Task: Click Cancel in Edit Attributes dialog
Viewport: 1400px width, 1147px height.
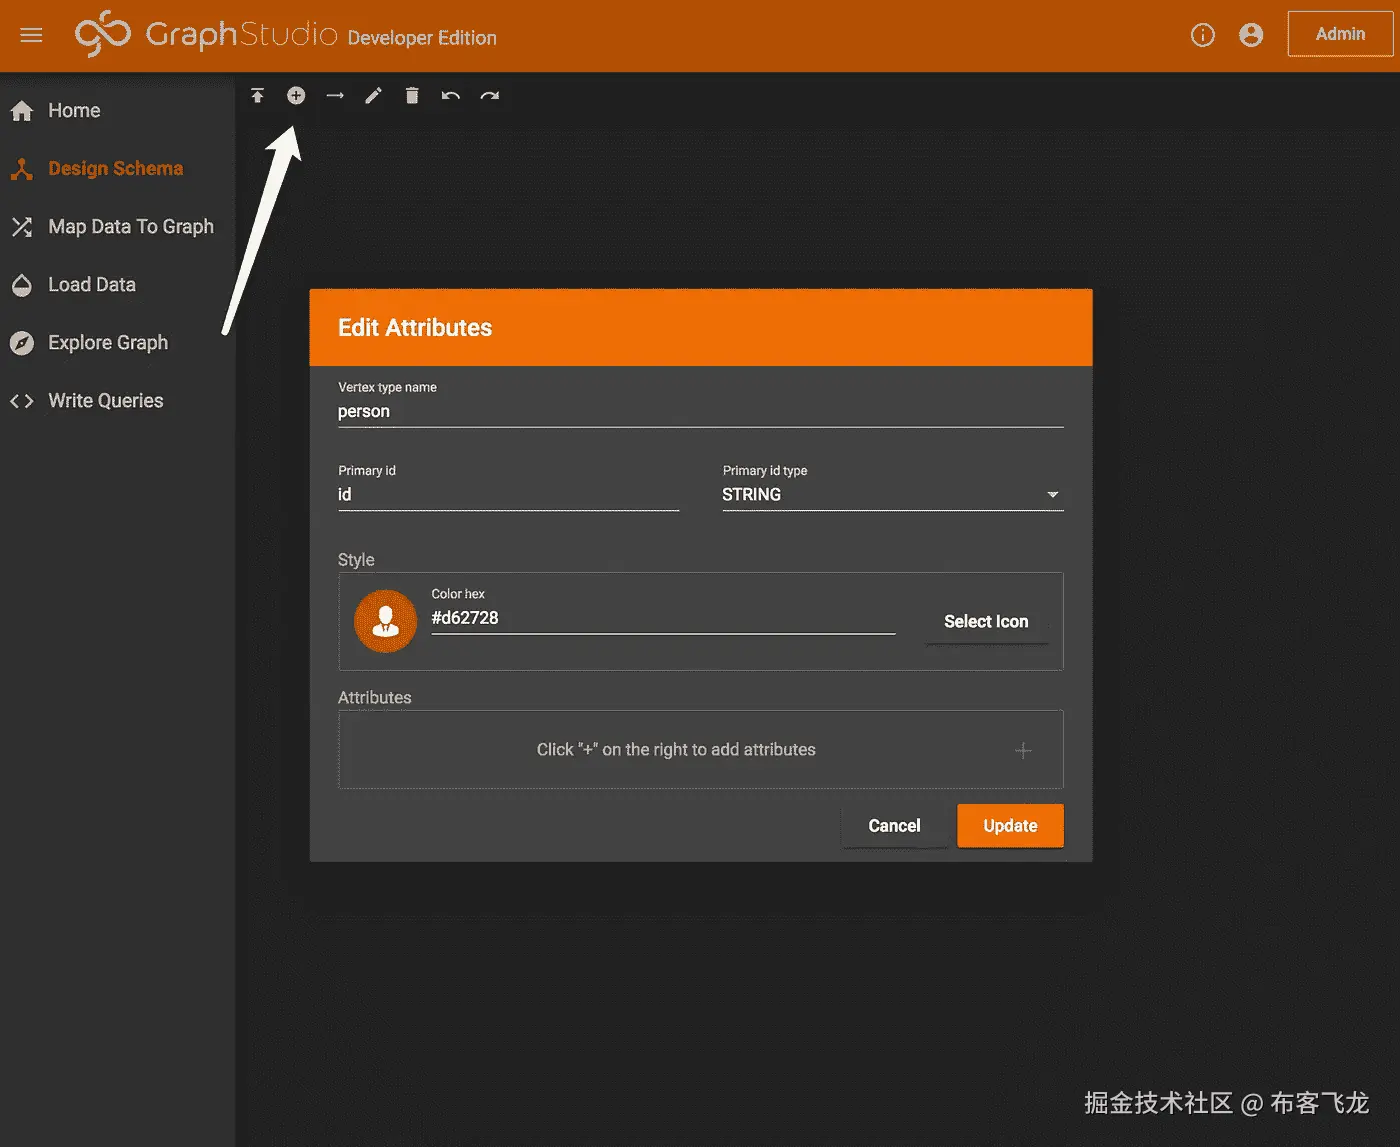Action: 894,826
